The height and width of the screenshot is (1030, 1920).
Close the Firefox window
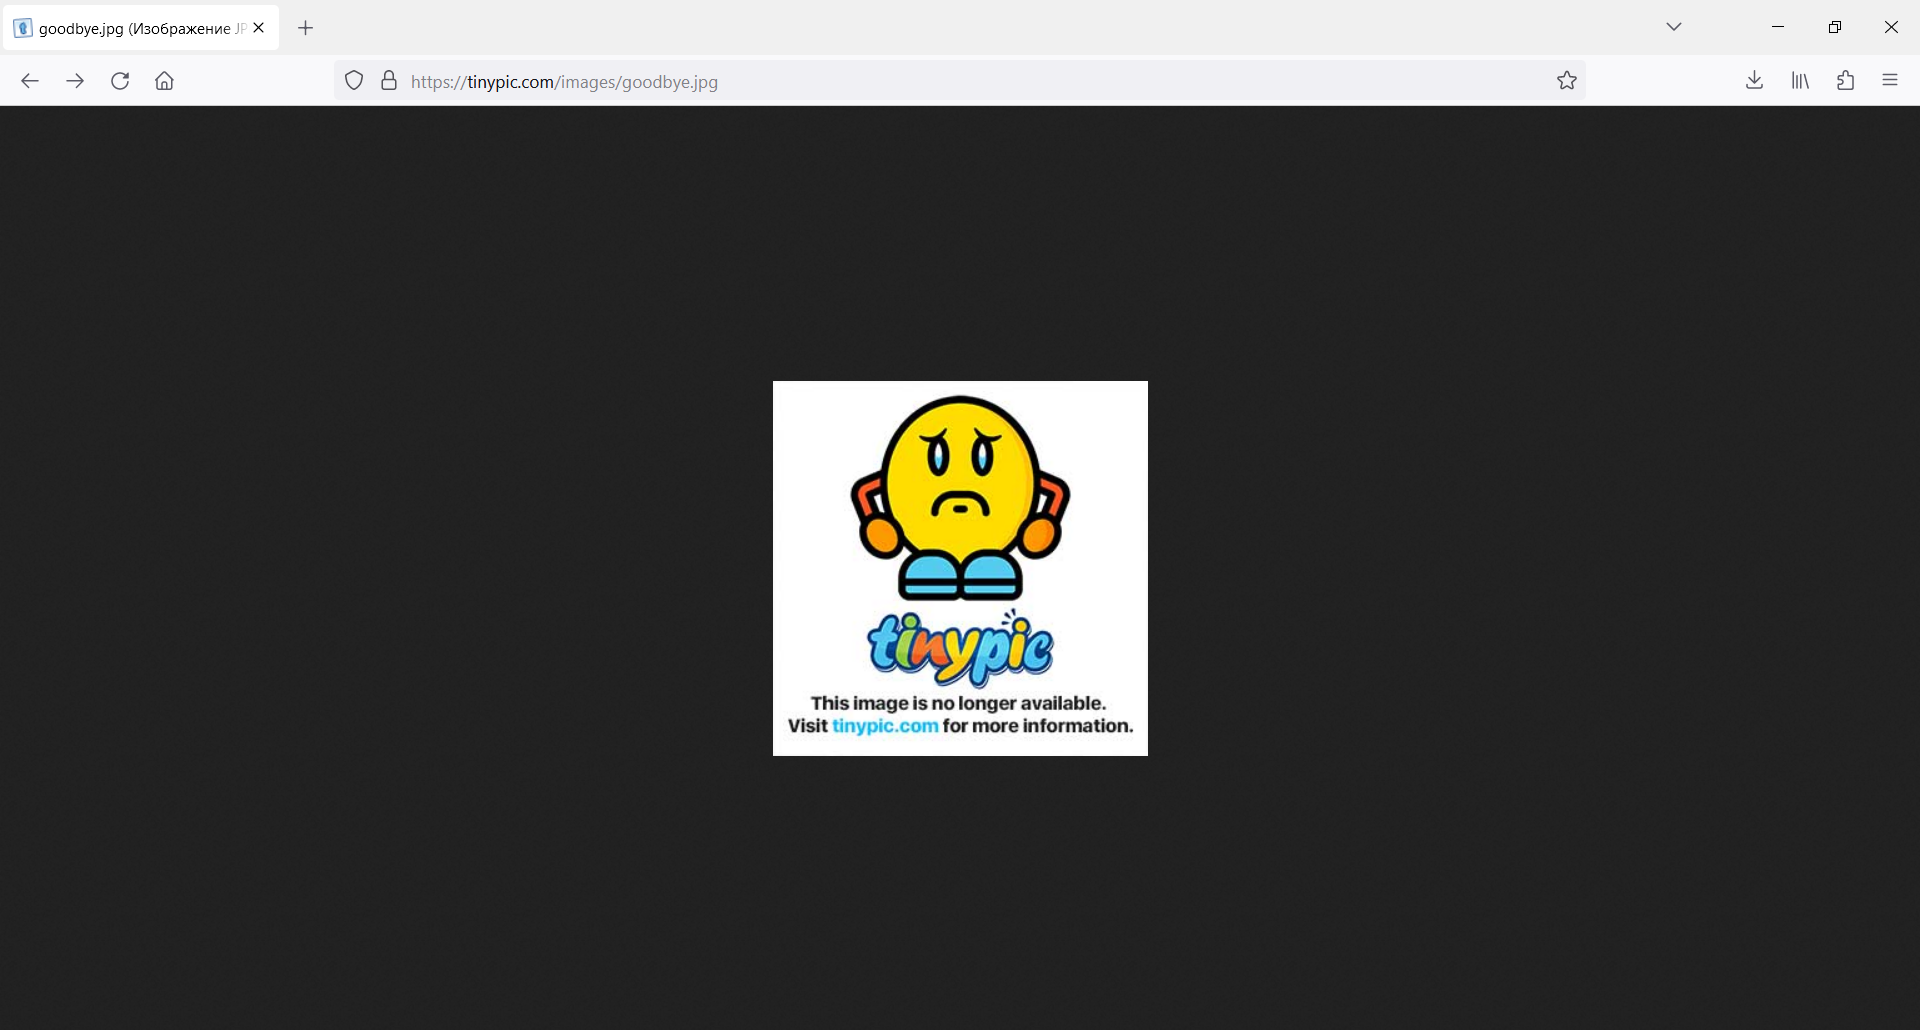(x=1891, y=27)
